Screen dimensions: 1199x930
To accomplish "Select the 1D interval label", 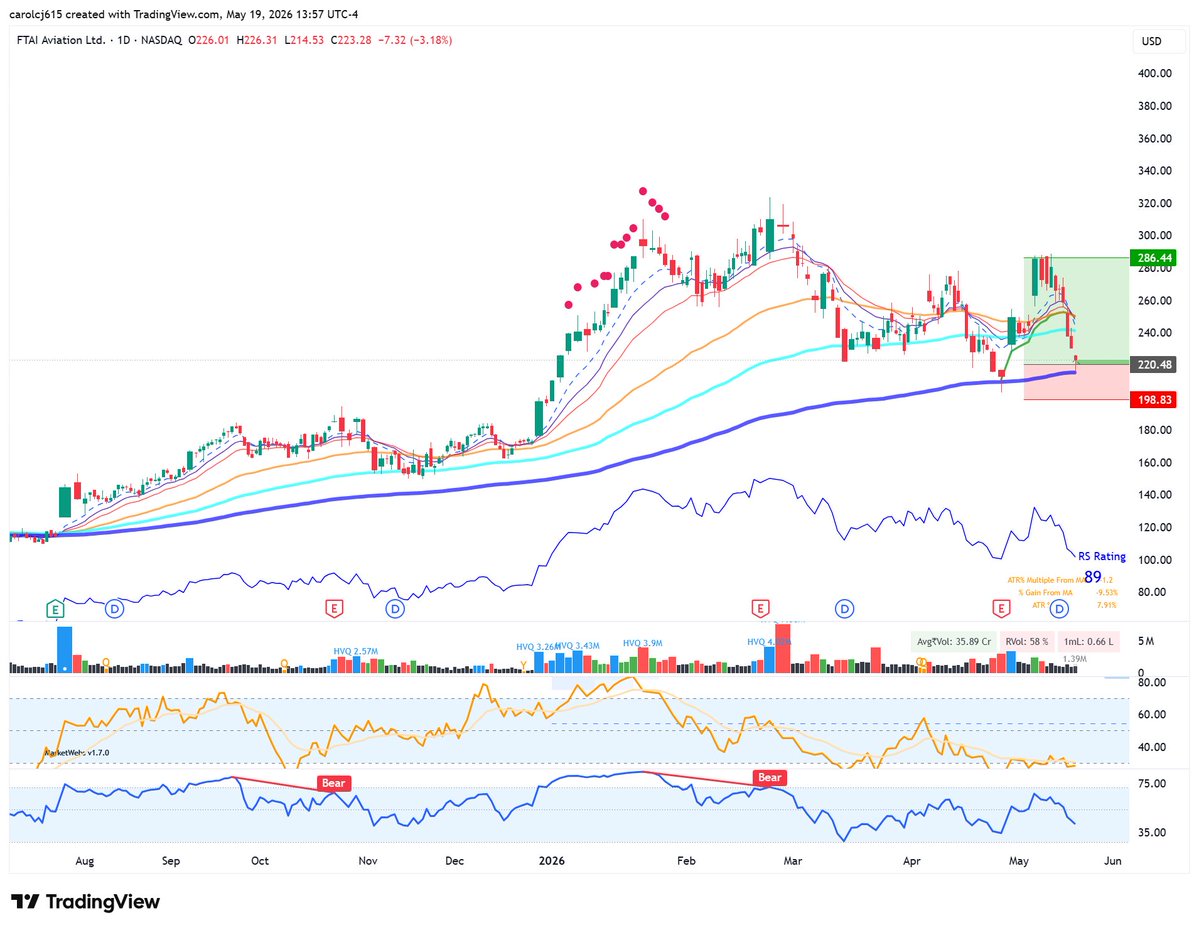I will click(124, 40).
